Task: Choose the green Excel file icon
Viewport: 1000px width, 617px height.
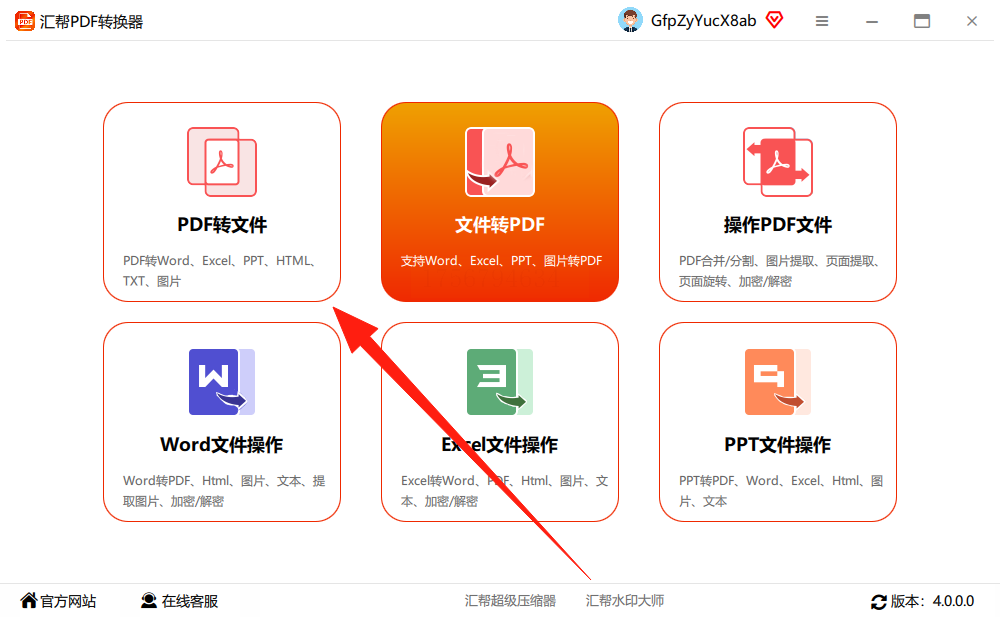Action: coord(500,382)
